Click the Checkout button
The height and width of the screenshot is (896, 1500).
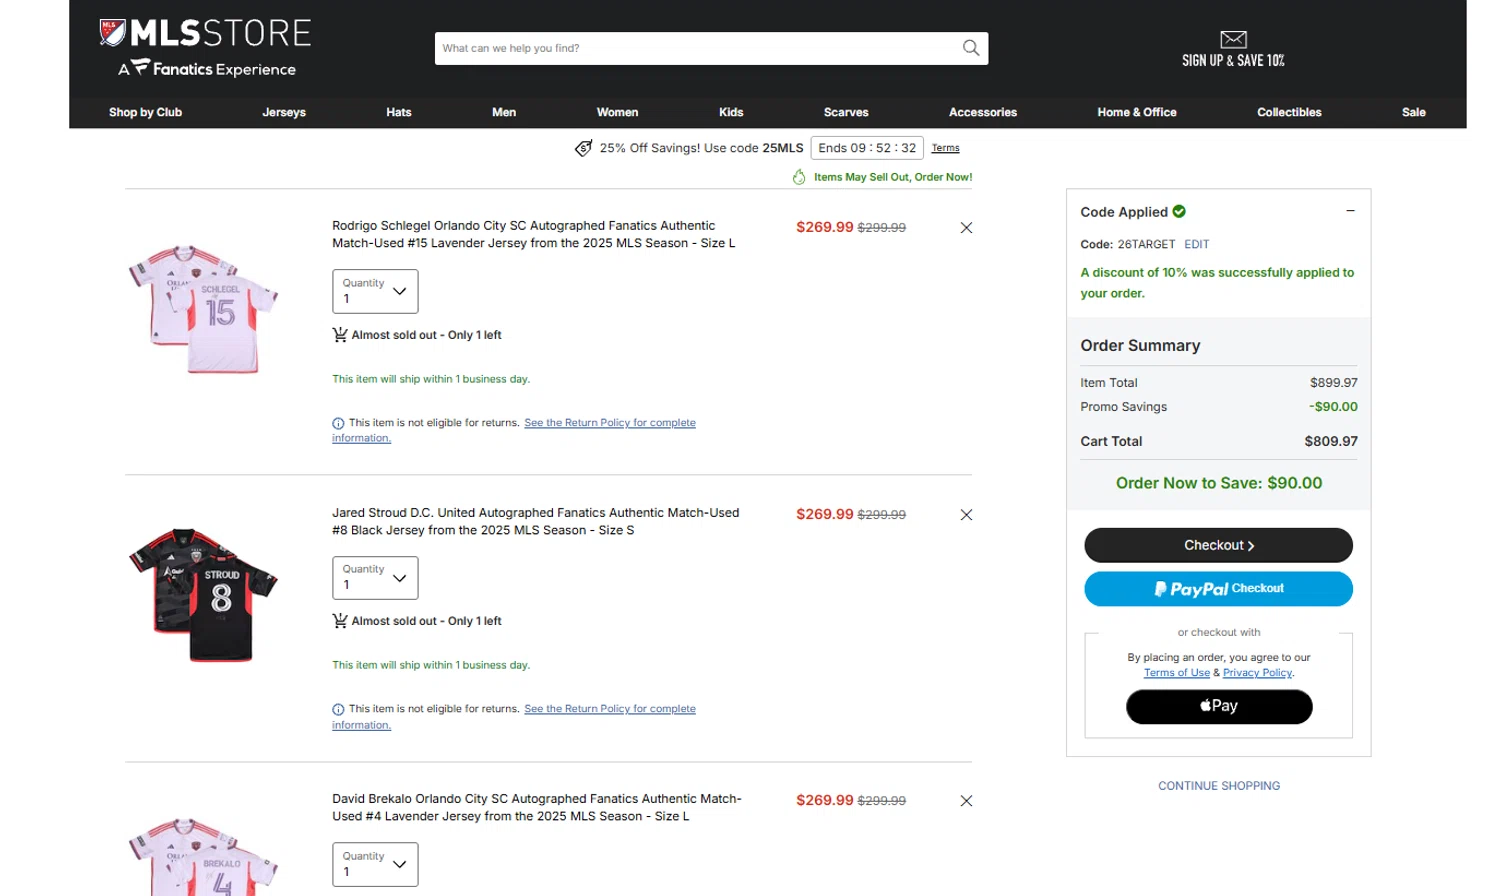click(x=1218, y=545)
